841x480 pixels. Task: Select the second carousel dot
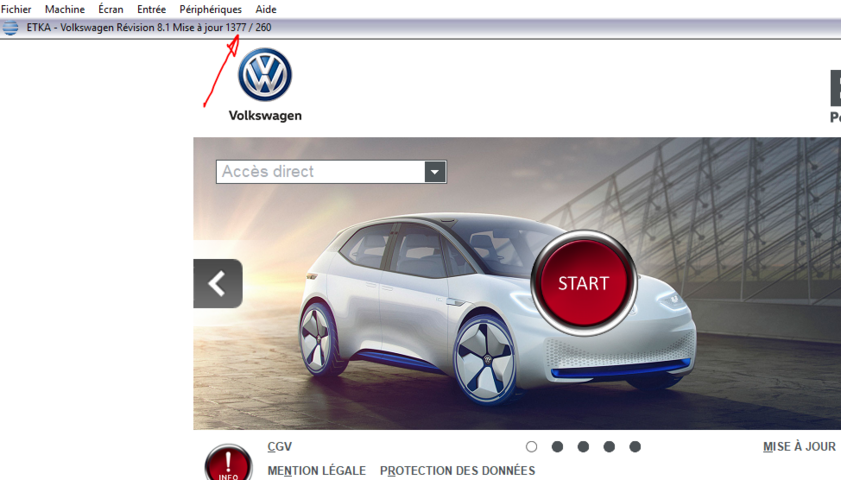[557, 447]
